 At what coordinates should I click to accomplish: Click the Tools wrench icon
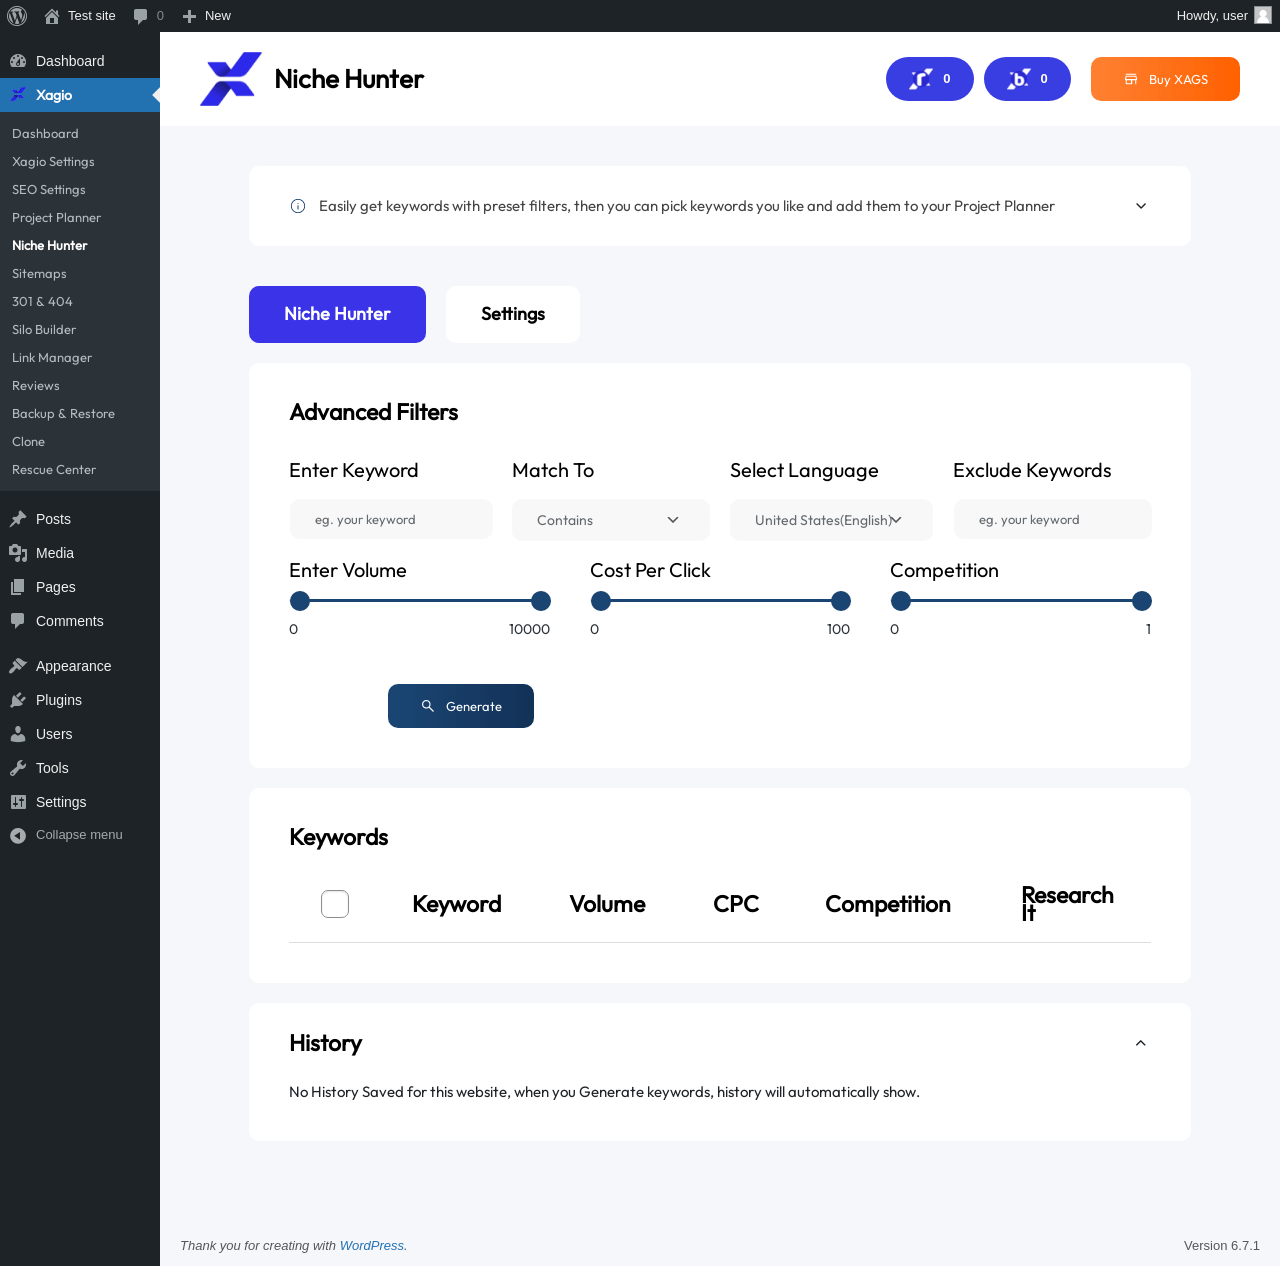click(18, 768)
